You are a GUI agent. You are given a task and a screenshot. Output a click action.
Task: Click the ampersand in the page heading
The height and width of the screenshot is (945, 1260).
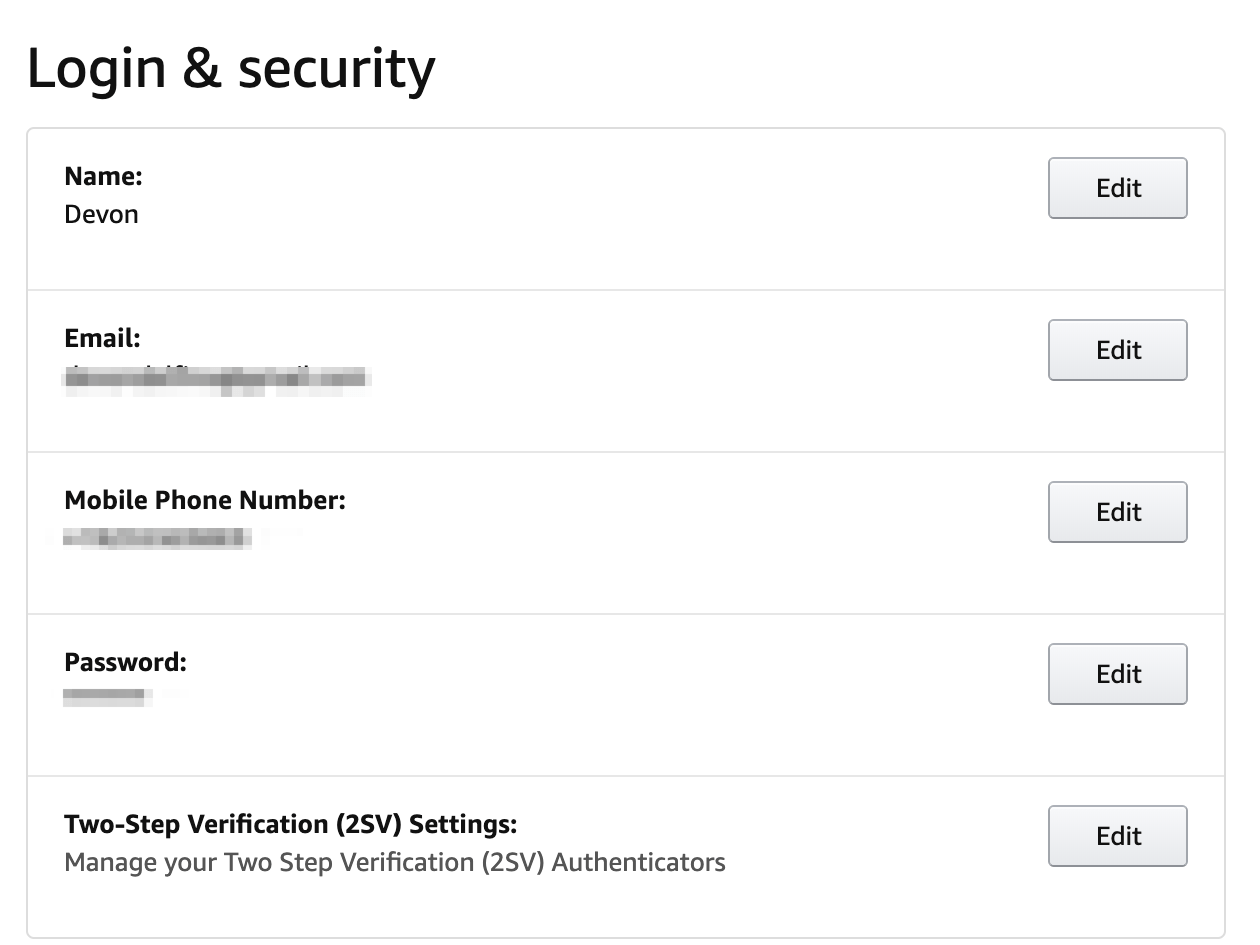[203, 70]
